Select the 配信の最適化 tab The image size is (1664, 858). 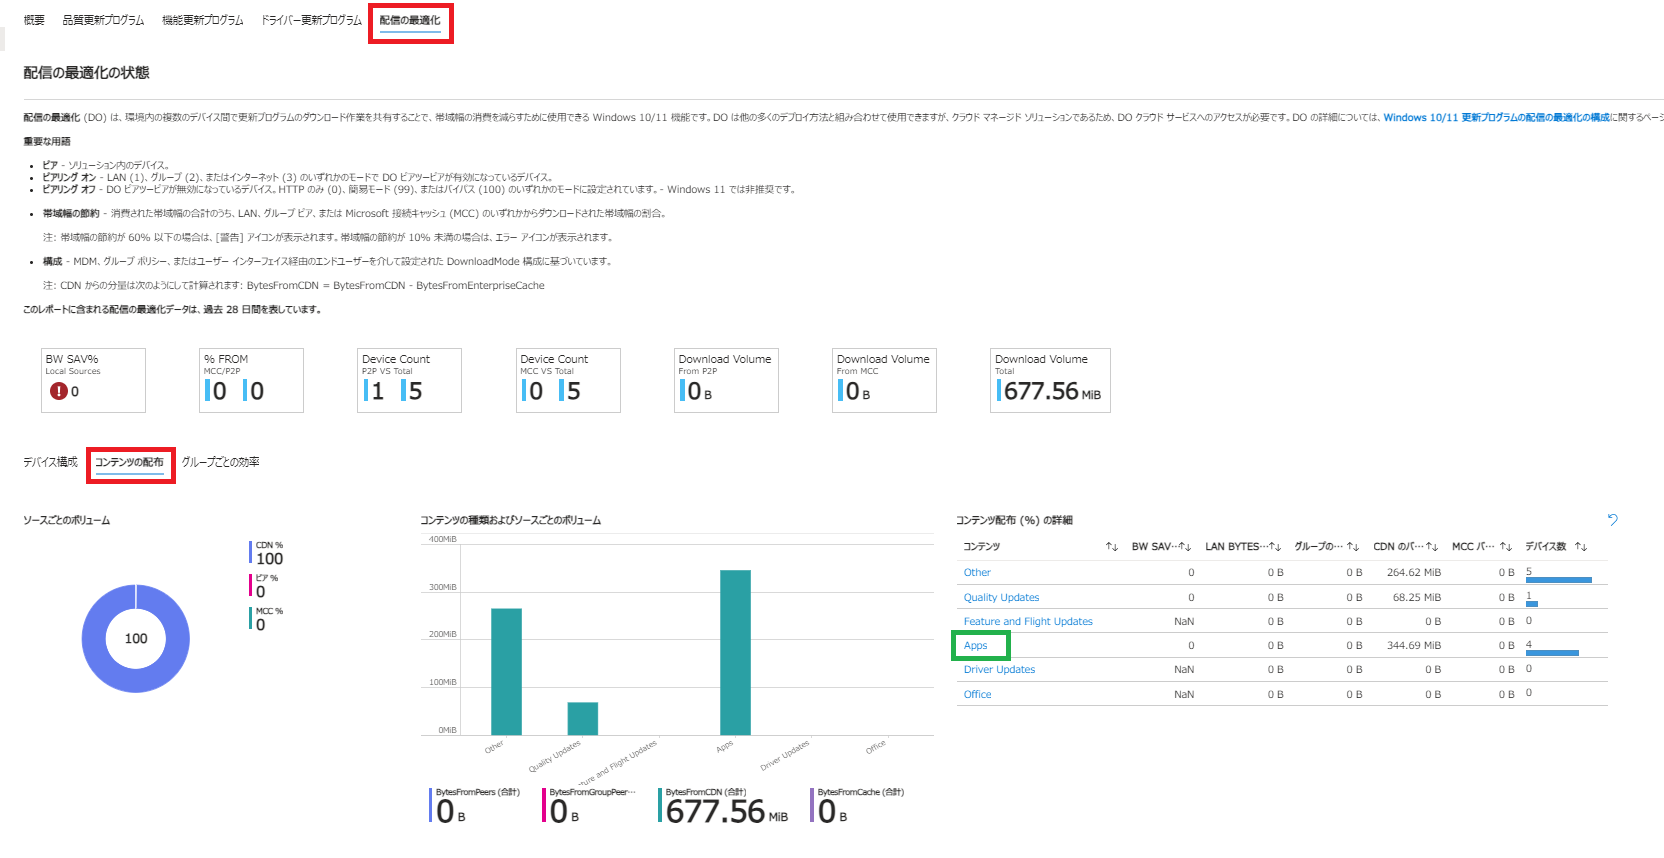(x=410, y=20)
